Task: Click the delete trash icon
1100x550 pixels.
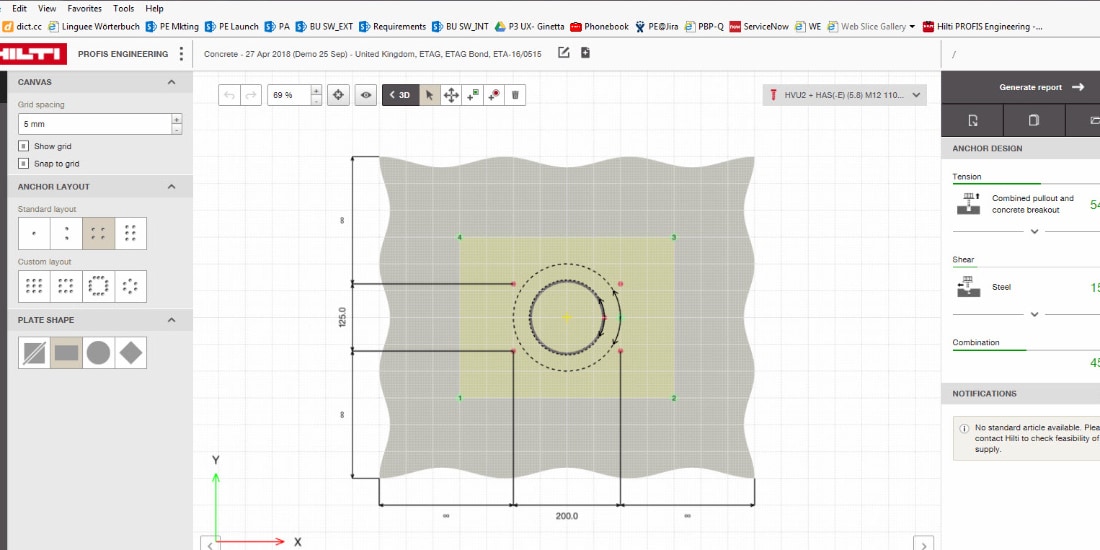Action: pyautogui.click(x=515, y=95)
